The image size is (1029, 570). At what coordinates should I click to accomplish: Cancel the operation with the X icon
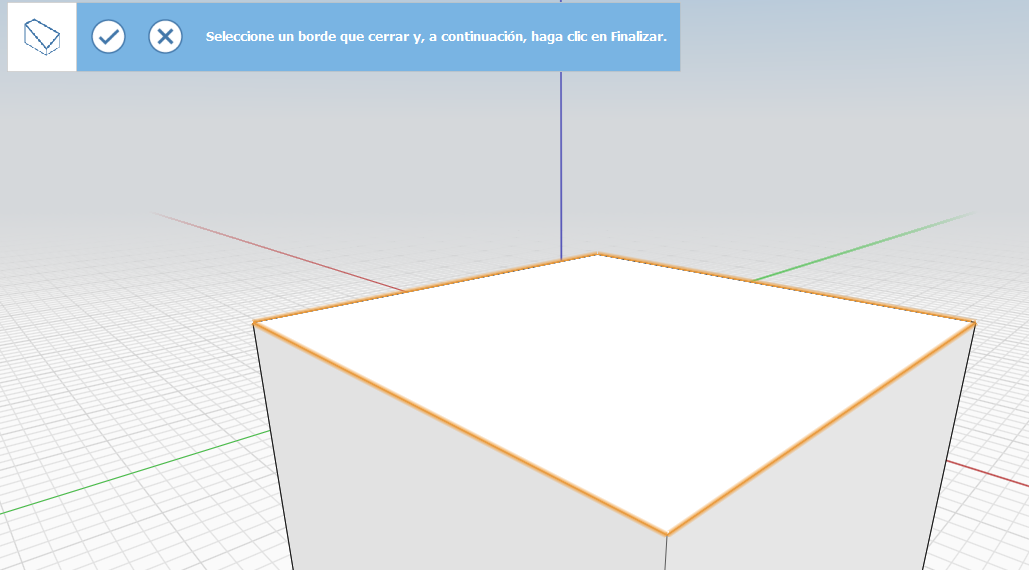(165, 37)
